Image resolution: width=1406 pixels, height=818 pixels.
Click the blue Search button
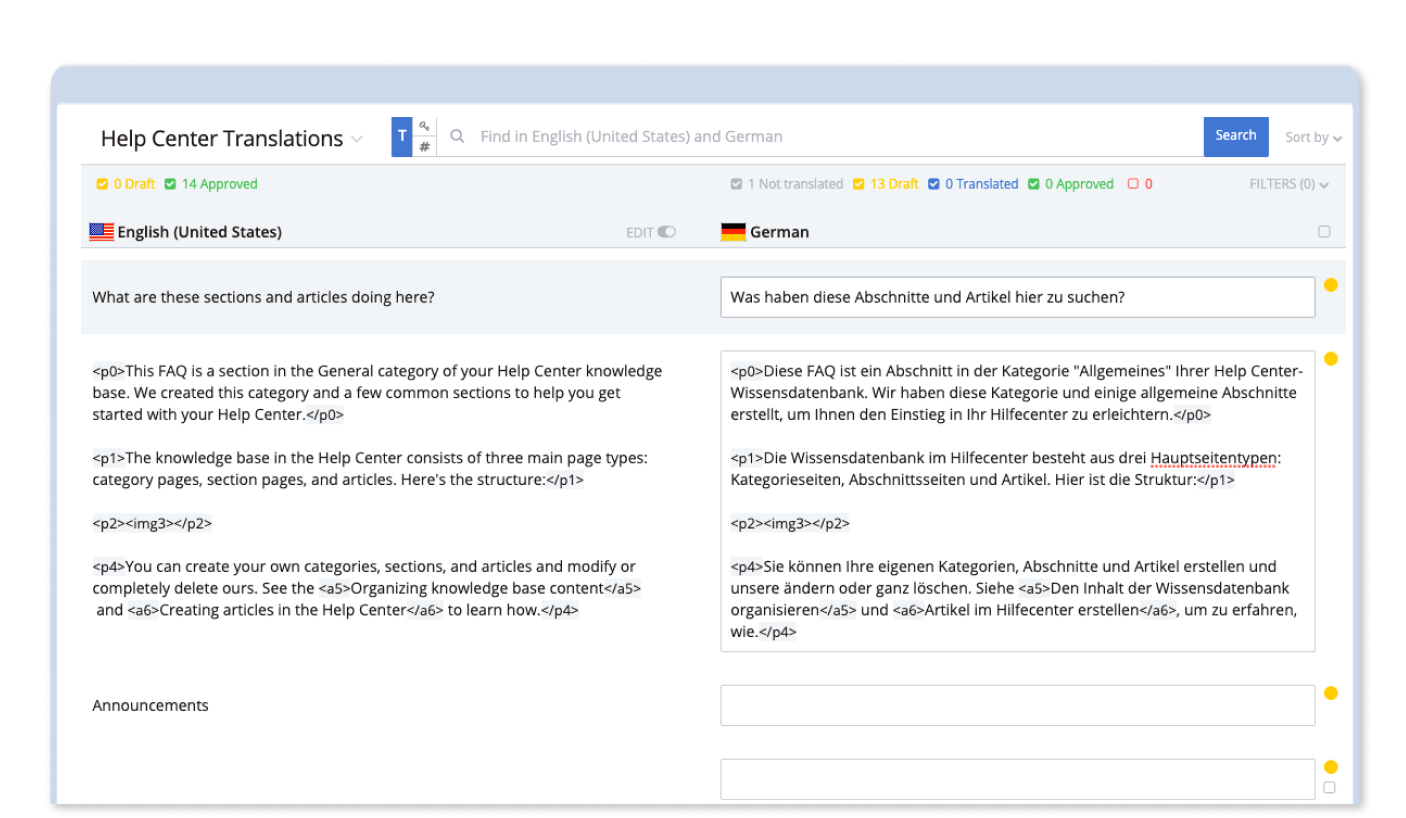pos(1235,136)
